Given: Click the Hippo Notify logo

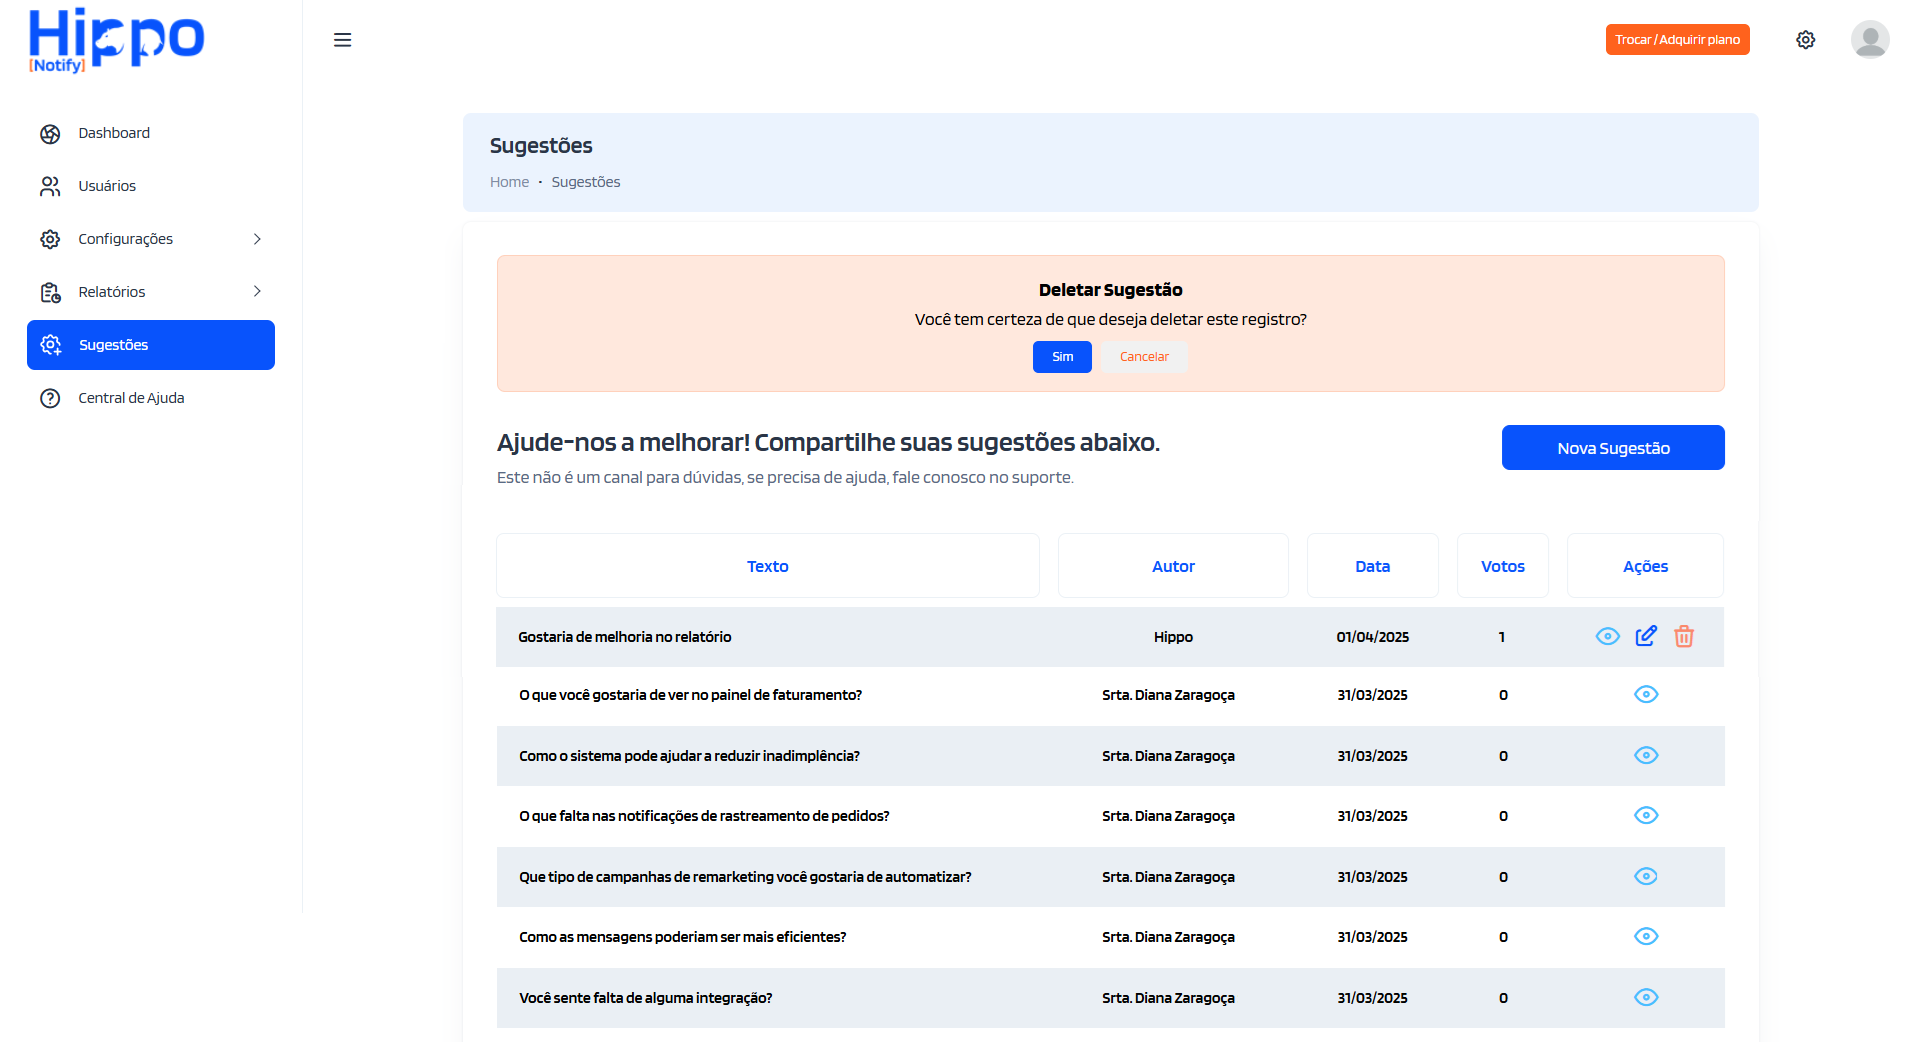Looking at the screenshot, I should pos(116,41).
